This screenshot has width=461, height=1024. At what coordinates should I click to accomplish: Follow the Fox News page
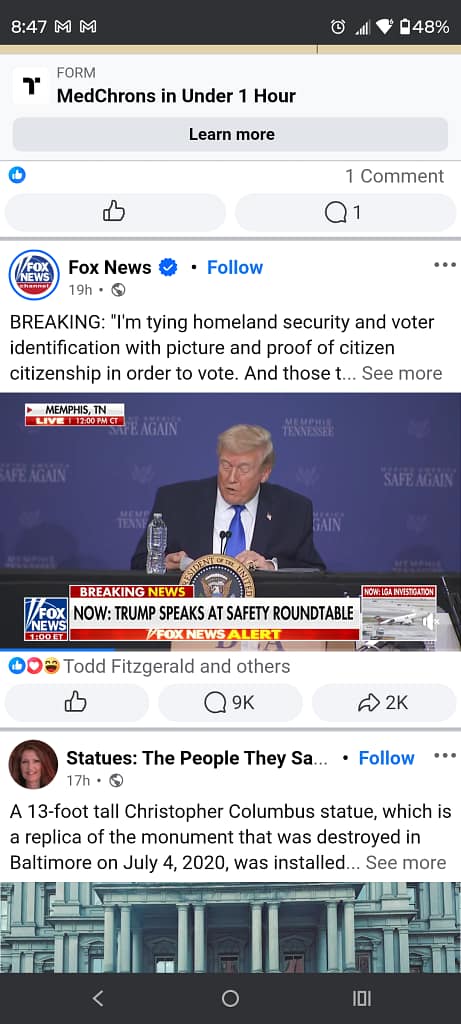point(234,267)
